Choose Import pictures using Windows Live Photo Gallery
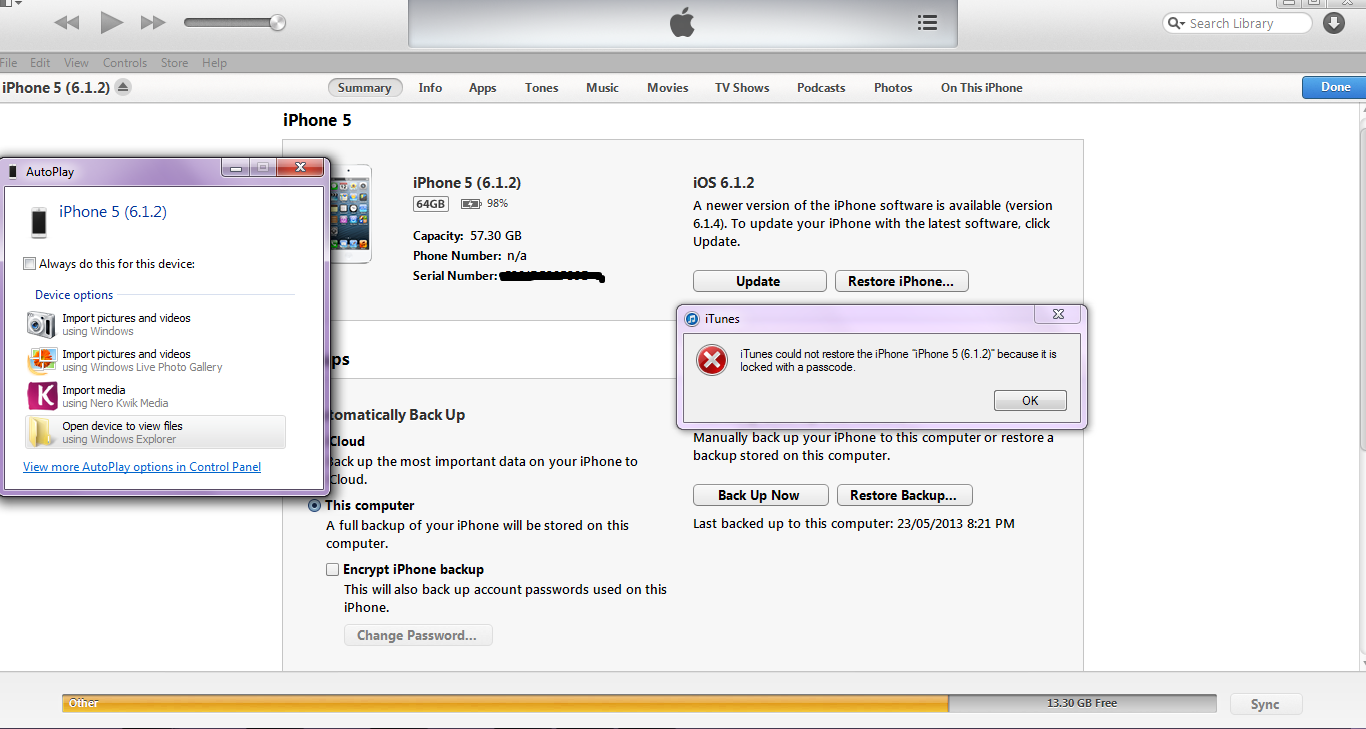Viewport: 1366px width, 729px height. (x=155, y=360)
